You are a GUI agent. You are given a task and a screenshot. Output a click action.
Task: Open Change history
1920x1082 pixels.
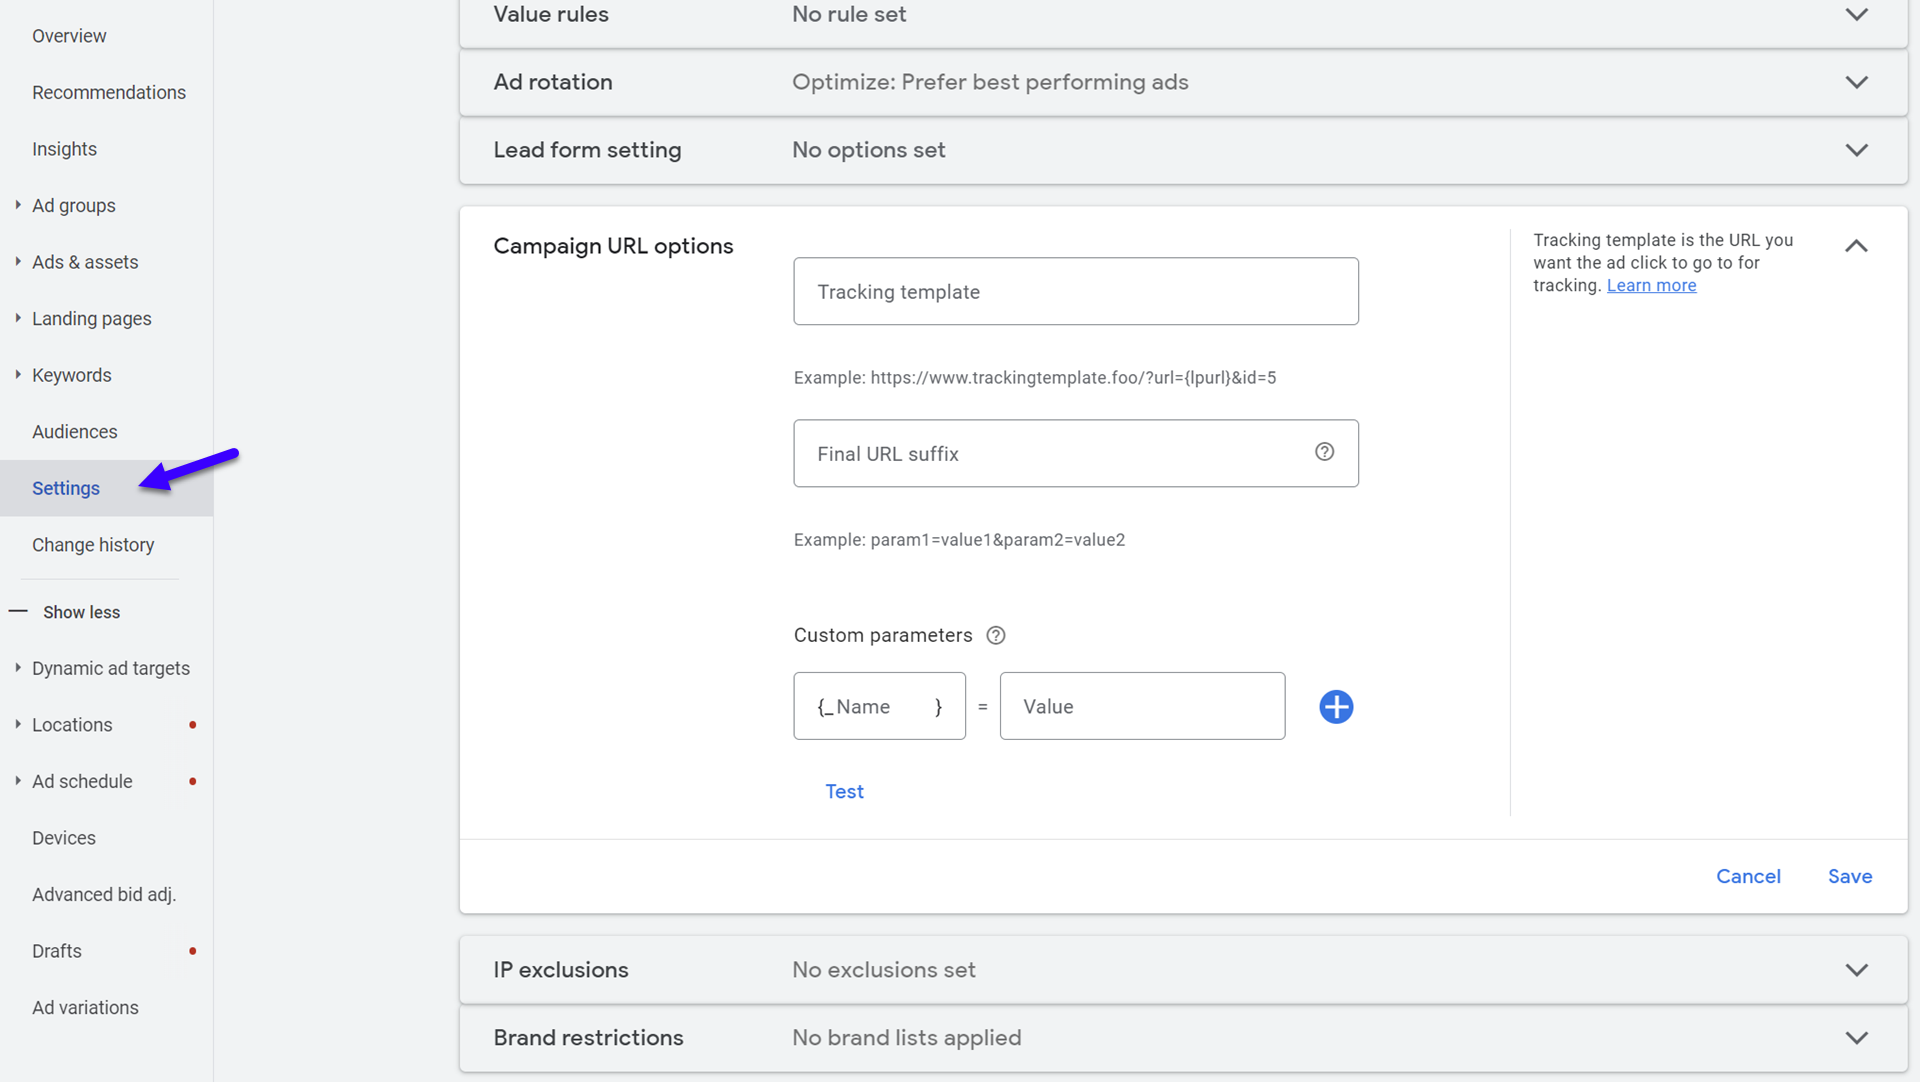93,545
